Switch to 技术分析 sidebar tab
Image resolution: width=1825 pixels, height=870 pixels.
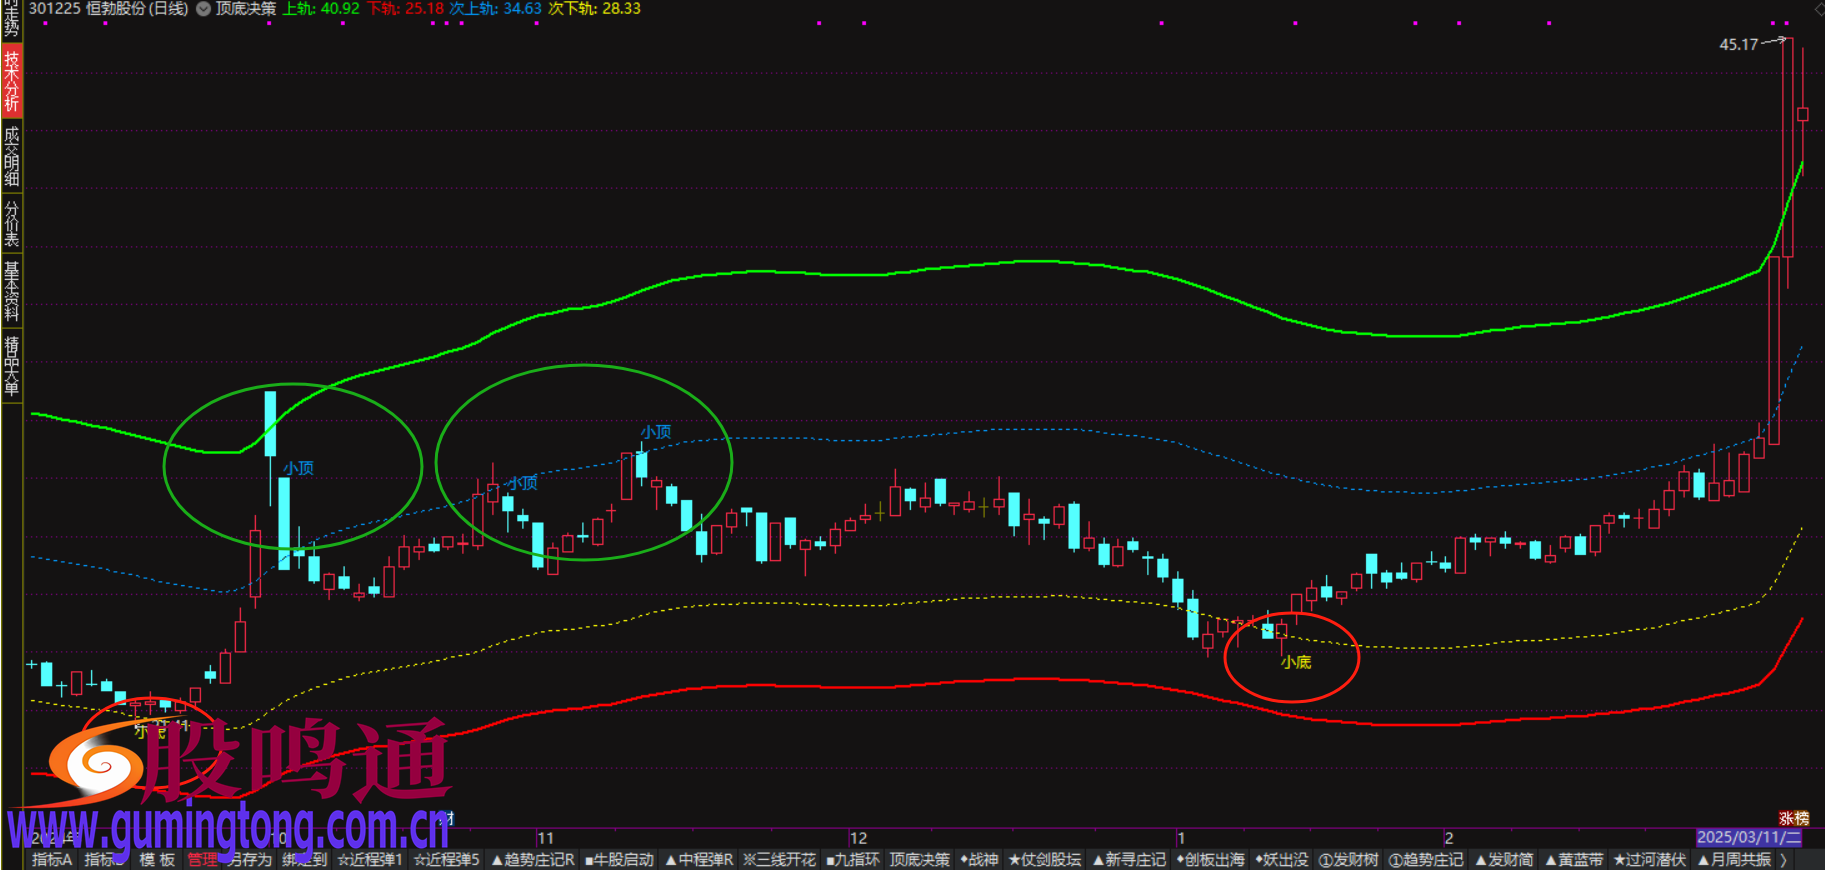(x=11, y=80)
